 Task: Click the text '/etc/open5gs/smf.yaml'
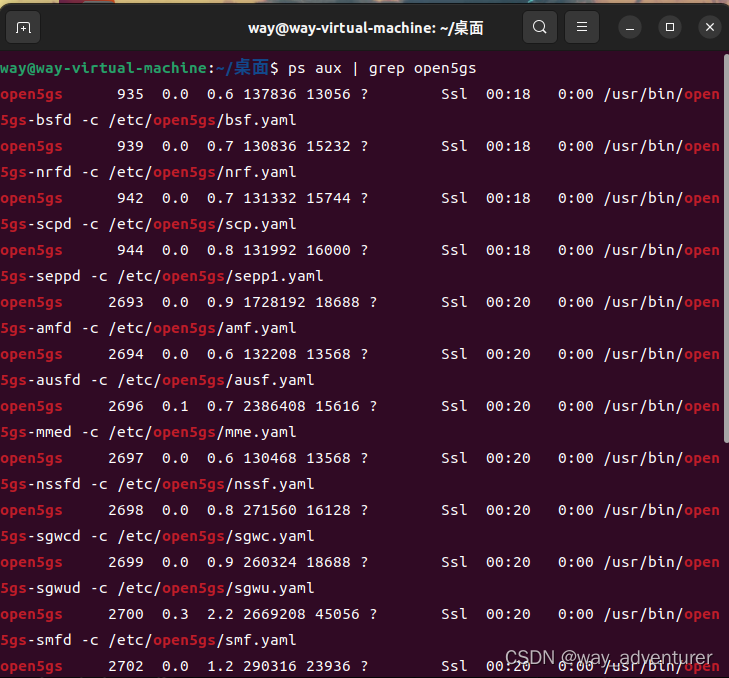[x=202, y=641]
